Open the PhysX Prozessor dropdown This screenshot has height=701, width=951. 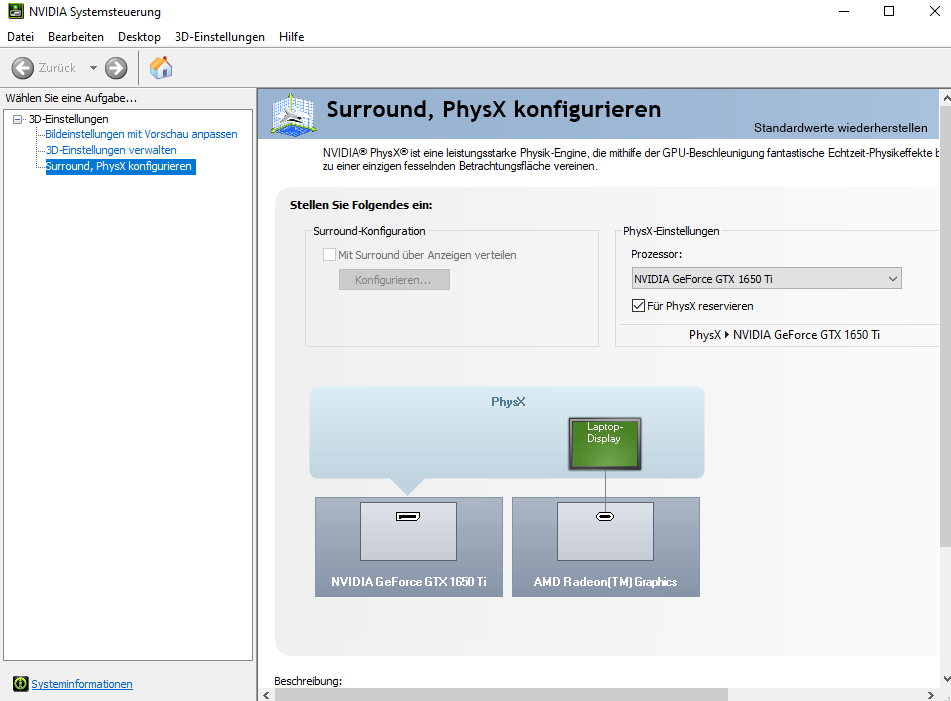pos(766,278)
